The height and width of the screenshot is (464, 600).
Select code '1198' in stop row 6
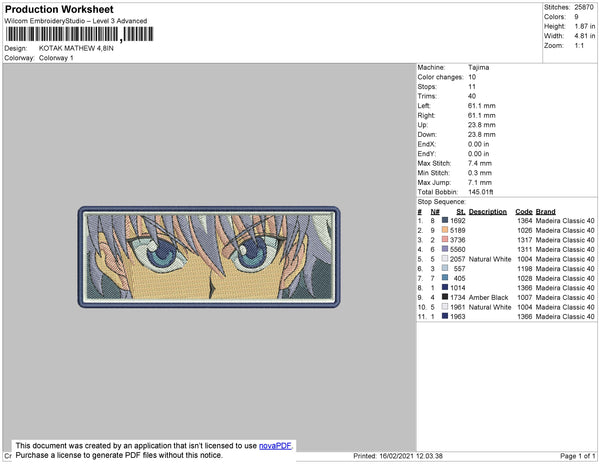pyautogui.click(x=525, y=269)
